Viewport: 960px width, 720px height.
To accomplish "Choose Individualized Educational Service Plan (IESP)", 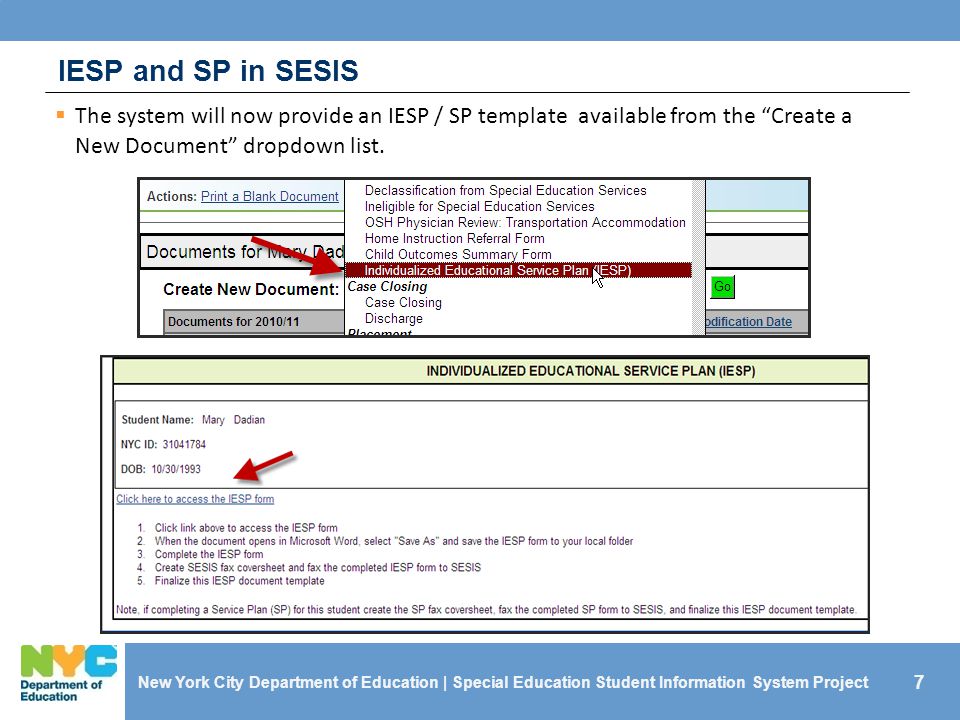I will [x=519, y=270].
